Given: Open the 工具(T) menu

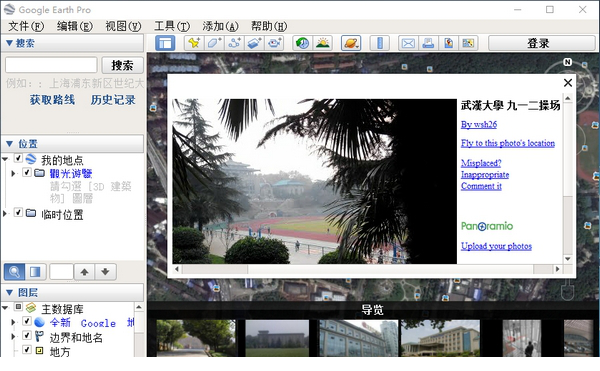Looking at the screenshot, I should pyautogui.click(x=172, y=26).
